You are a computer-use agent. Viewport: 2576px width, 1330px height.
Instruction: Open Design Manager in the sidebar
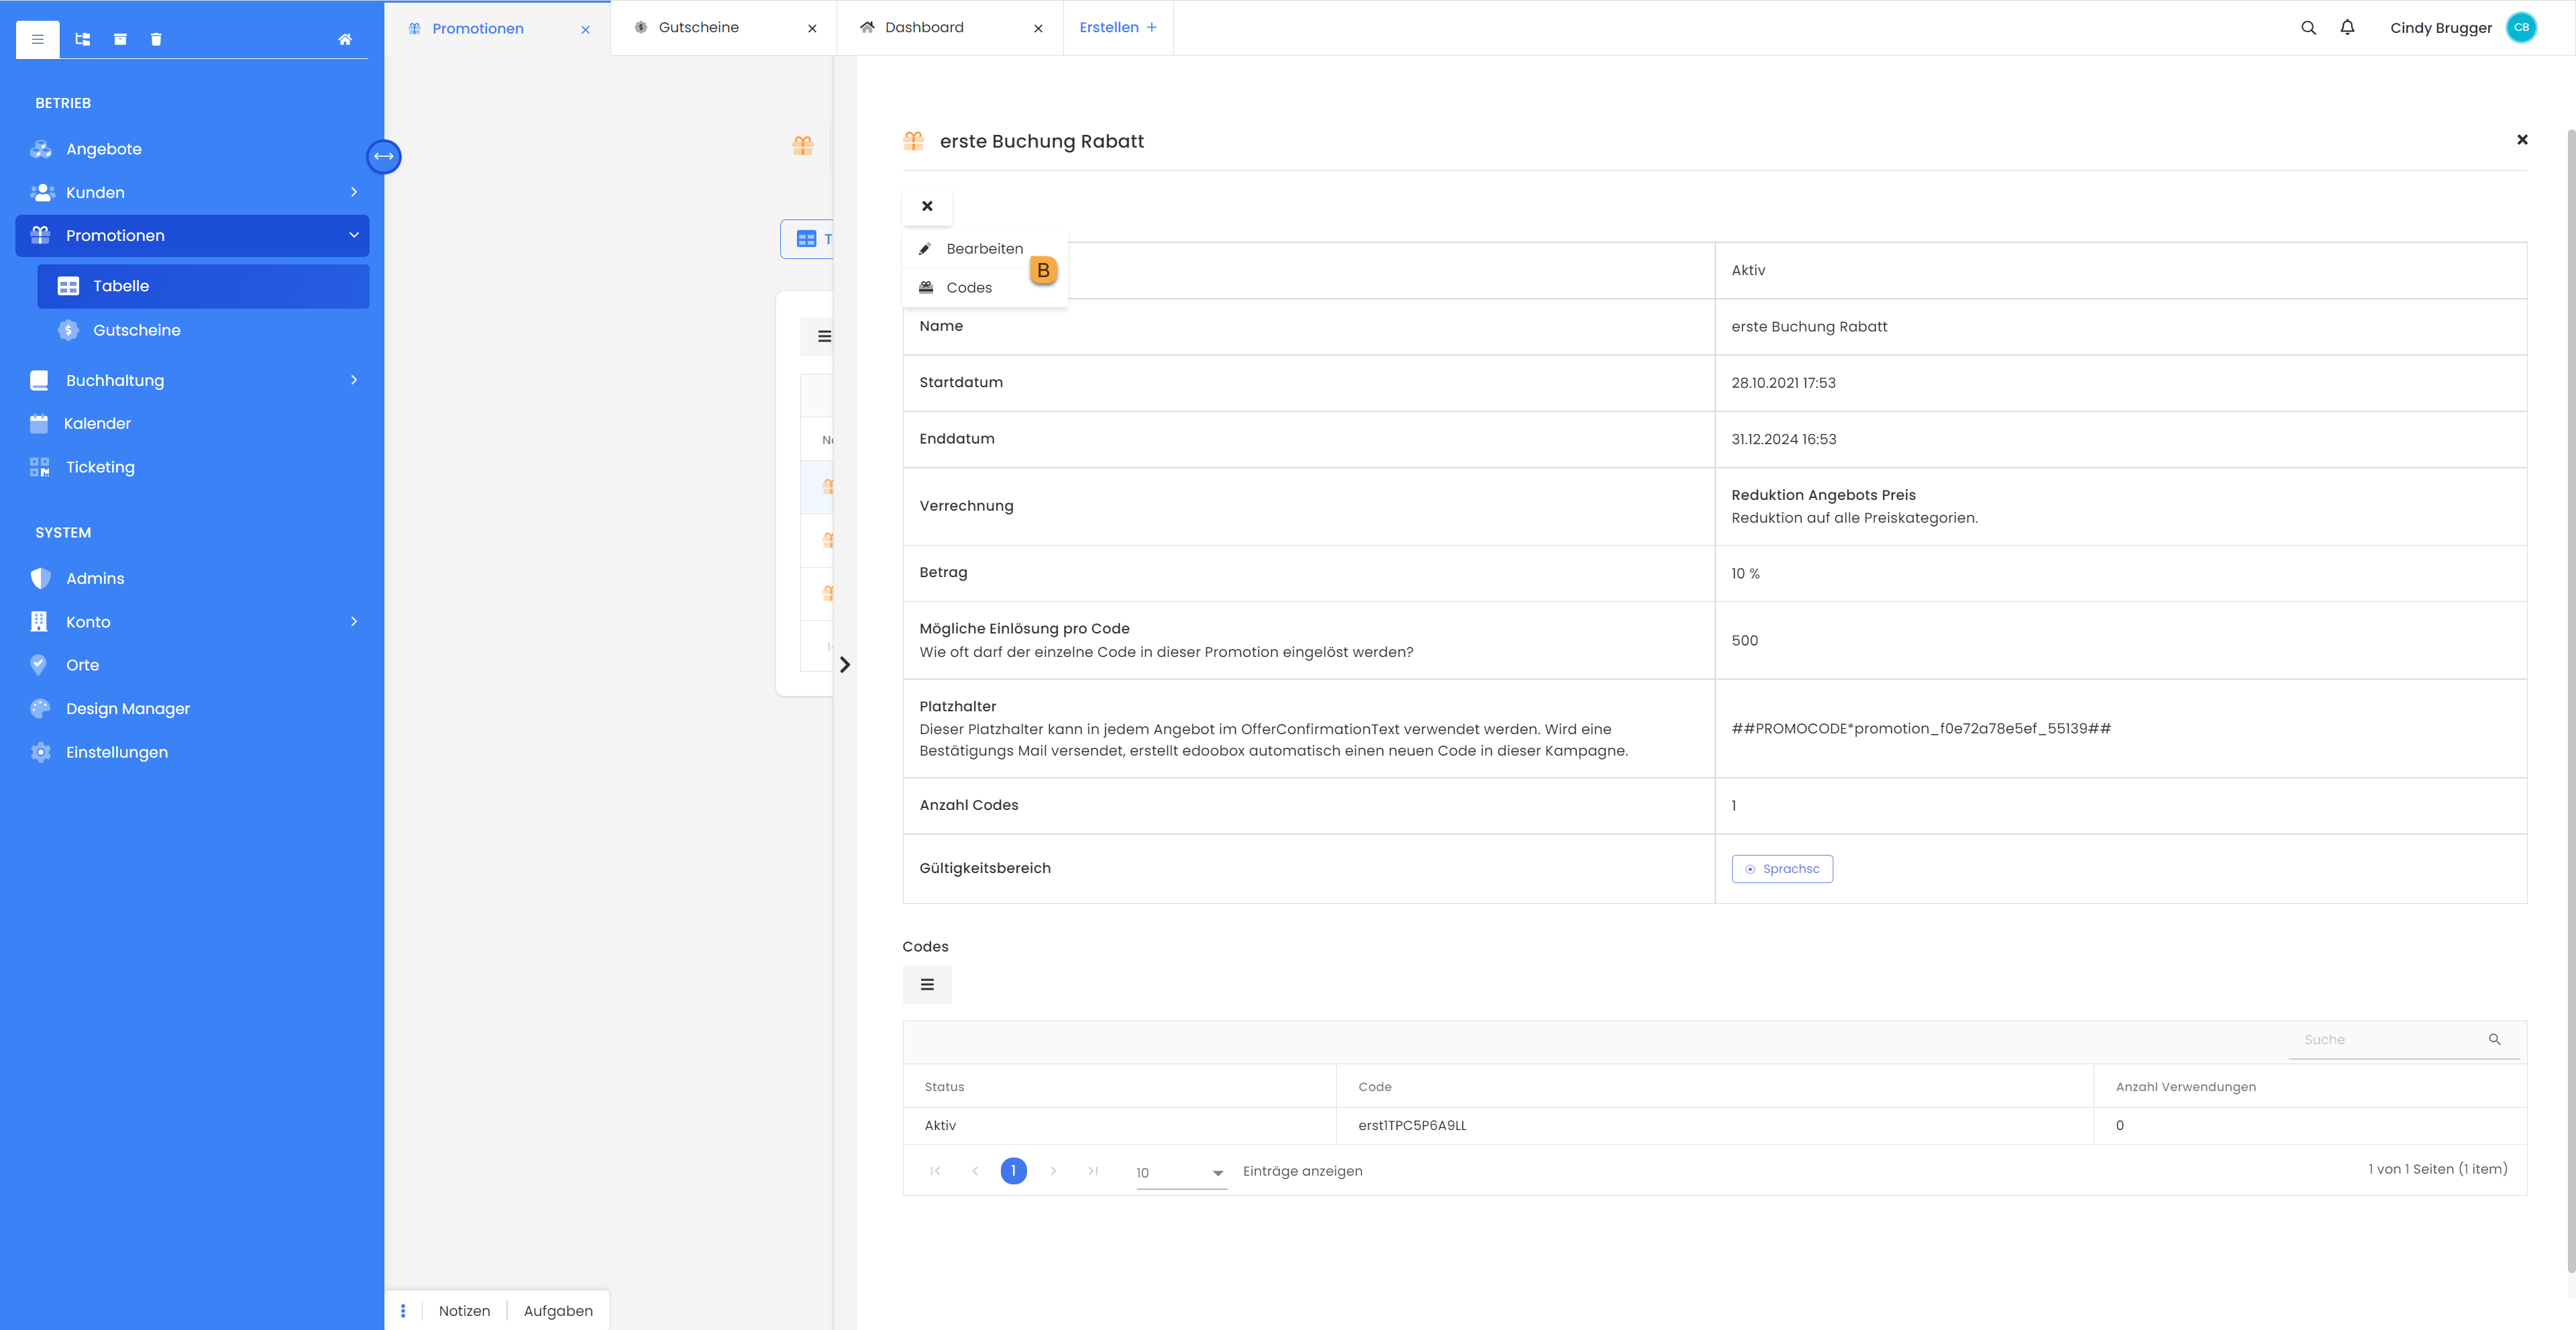pos(128,708)
